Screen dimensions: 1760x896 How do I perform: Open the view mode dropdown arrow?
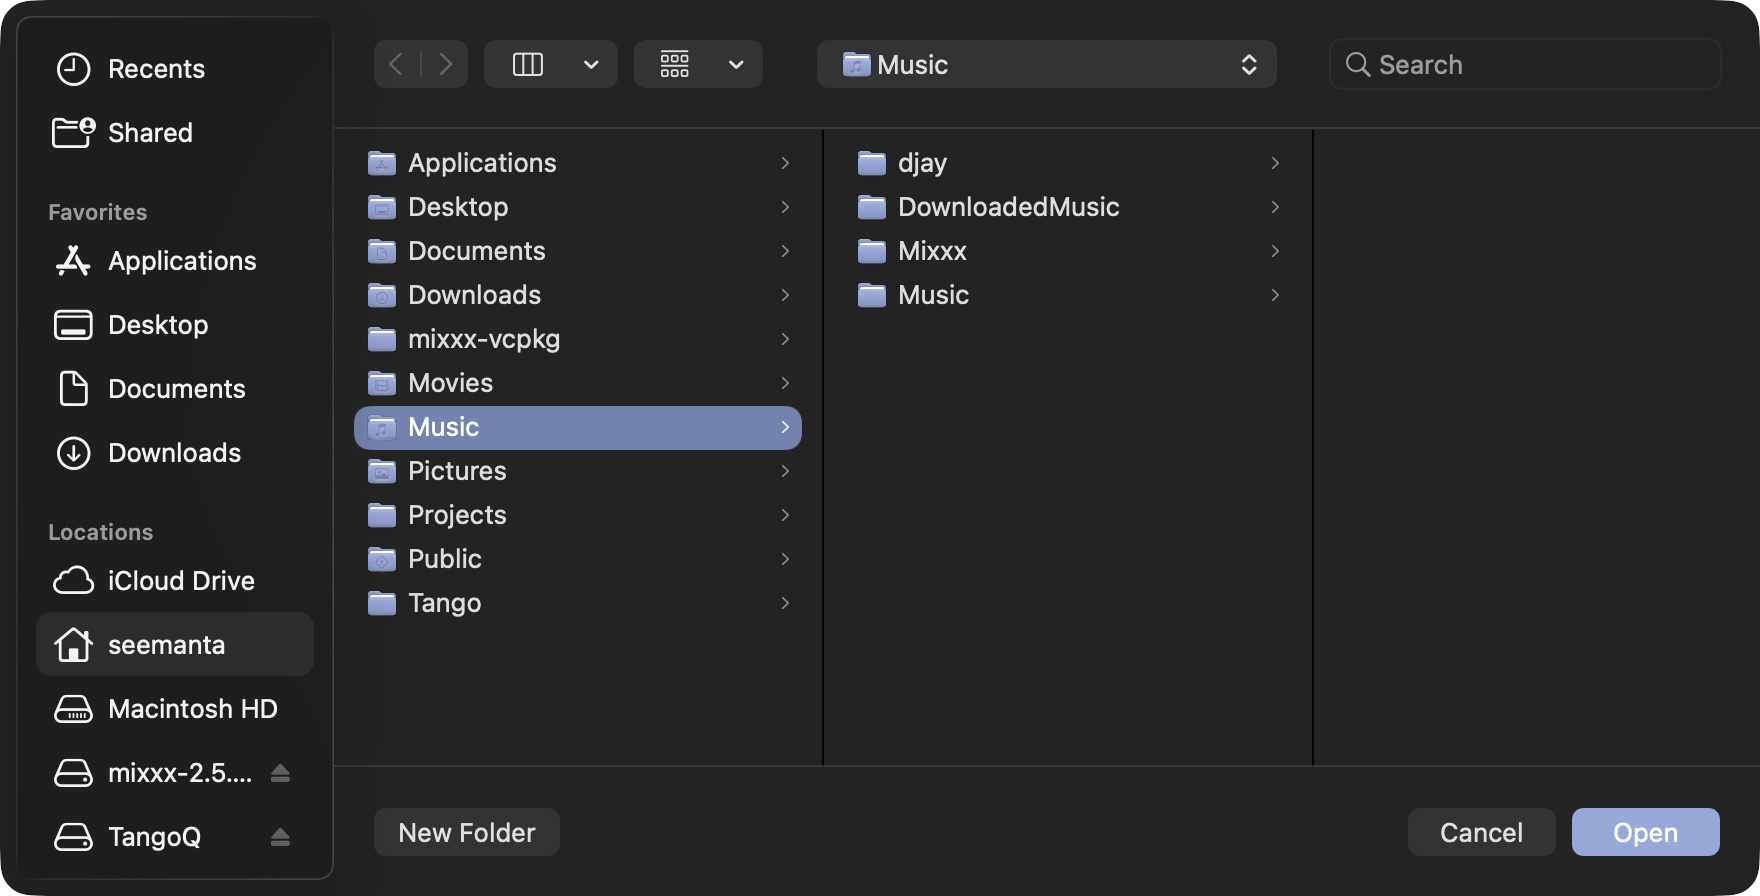592,65
